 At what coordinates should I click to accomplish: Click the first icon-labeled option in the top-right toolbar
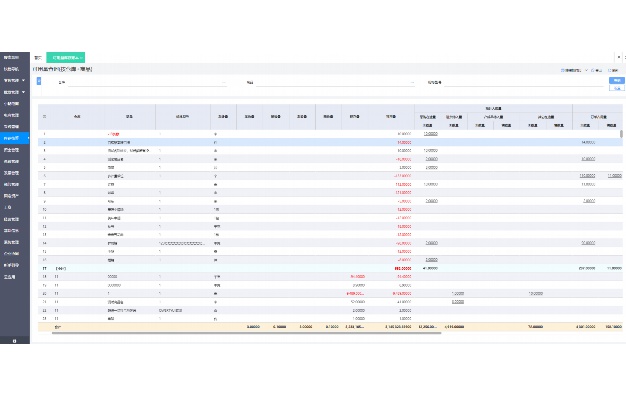click(x=571, y=70)
